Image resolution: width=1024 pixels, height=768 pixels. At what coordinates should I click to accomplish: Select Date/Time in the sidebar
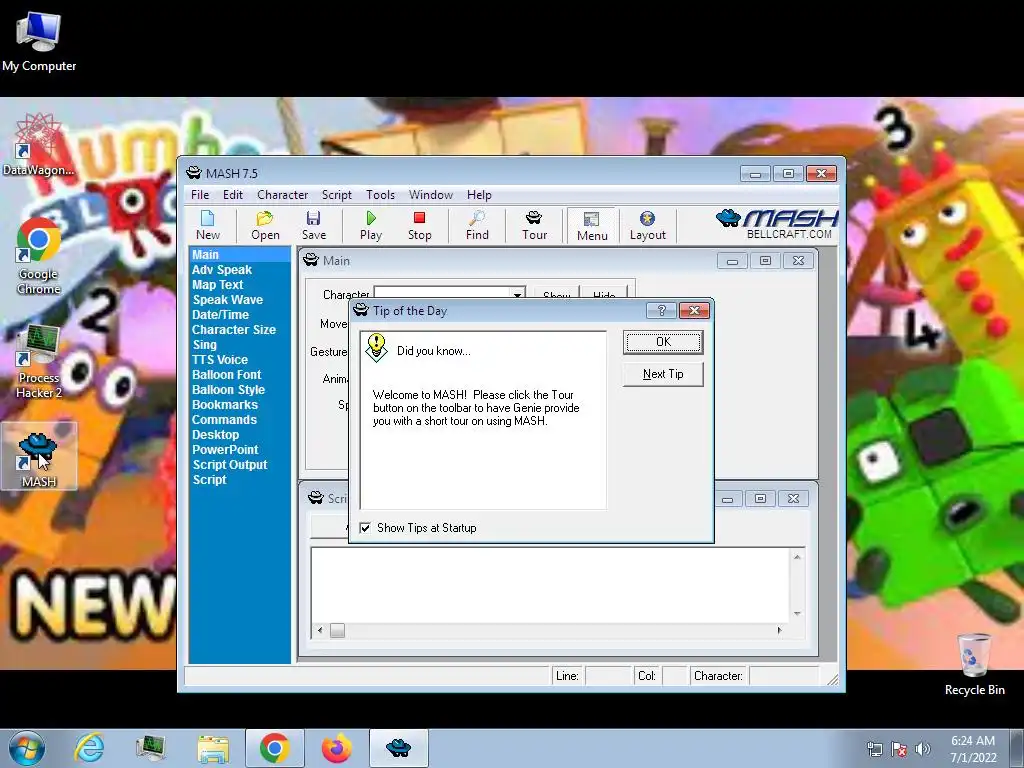(x=220, y=315)
